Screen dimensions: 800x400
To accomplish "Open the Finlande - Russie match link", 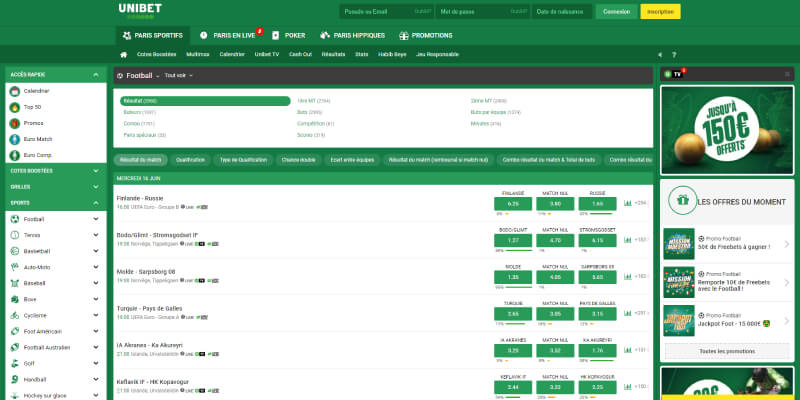I will (140, 198).
